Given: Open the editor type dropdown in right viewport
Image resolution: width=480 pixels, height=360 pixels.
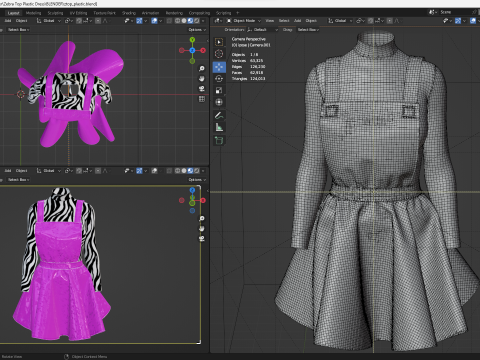Looking at the screenshot, I should [218, 21].
